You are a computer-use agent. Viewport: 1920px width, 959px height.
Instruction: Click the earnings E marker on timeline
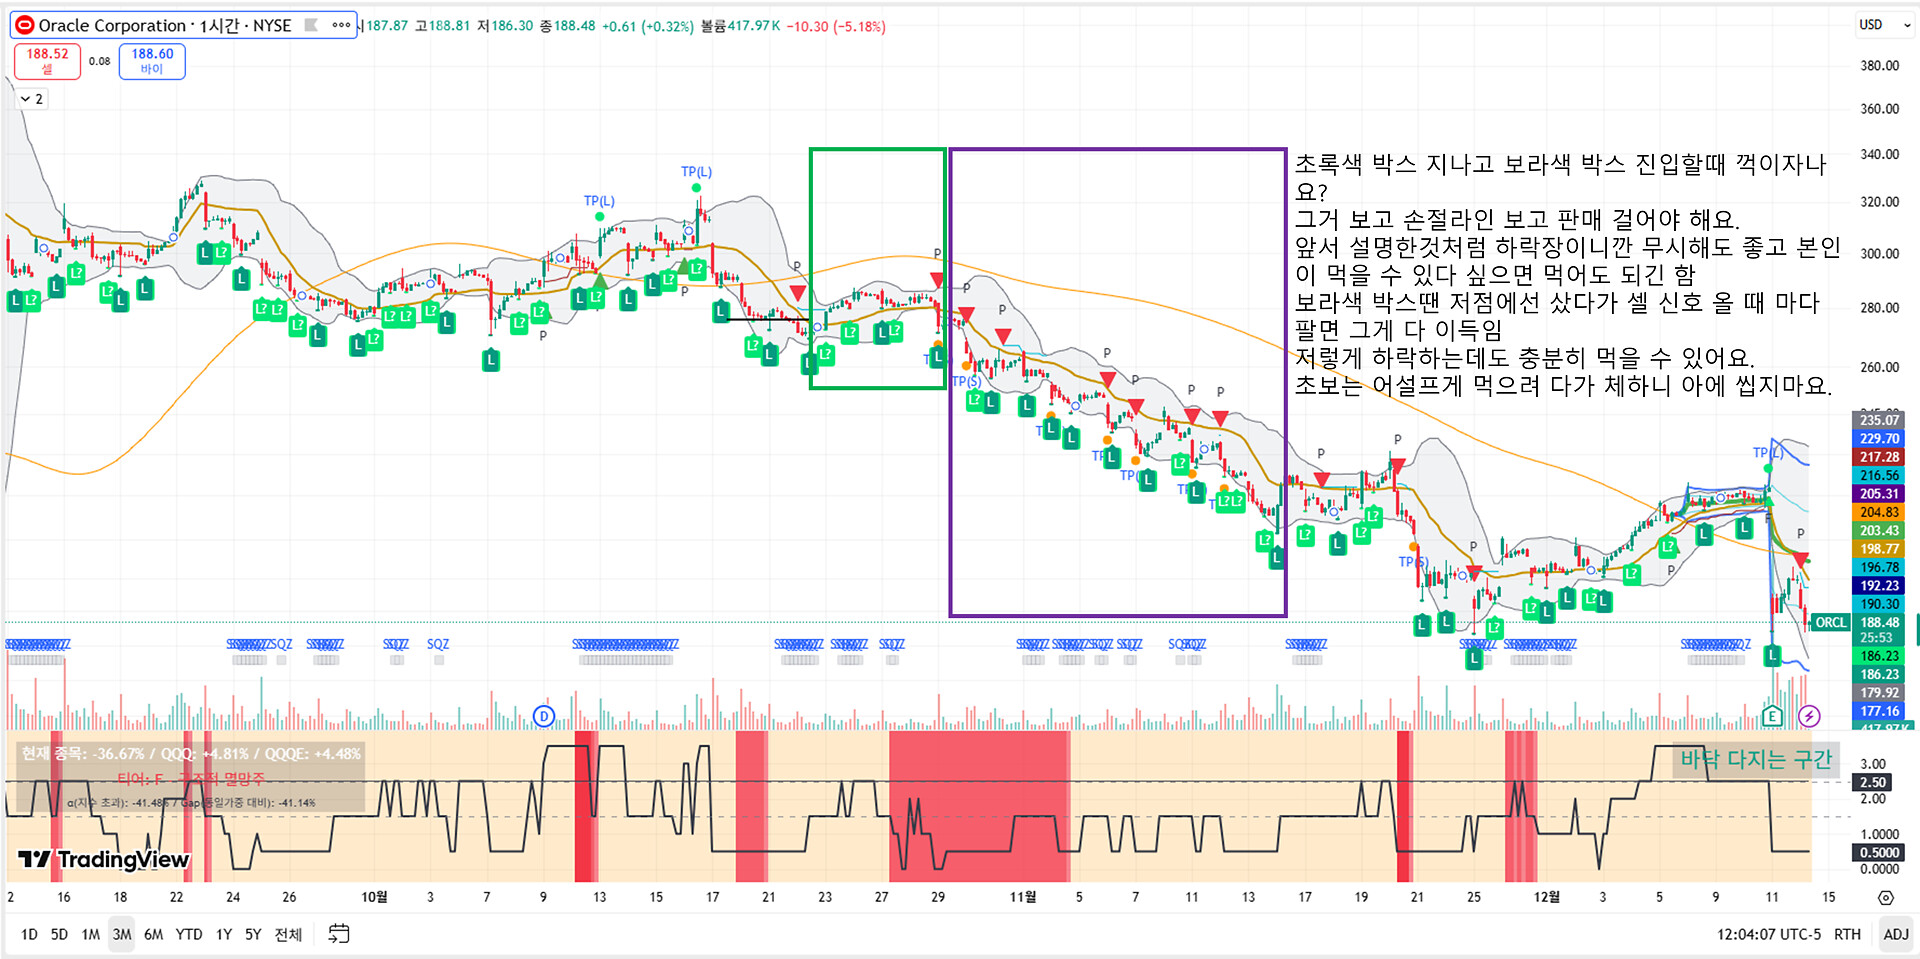pos(1772,716)
